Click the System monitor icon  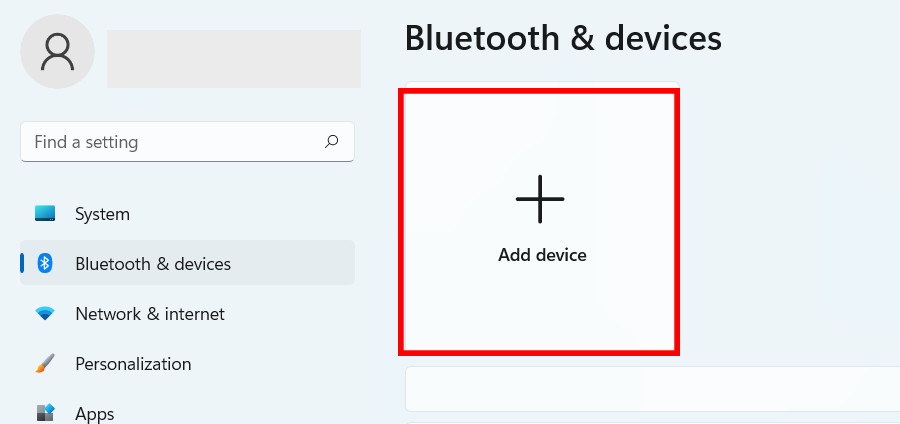(45, 213)
